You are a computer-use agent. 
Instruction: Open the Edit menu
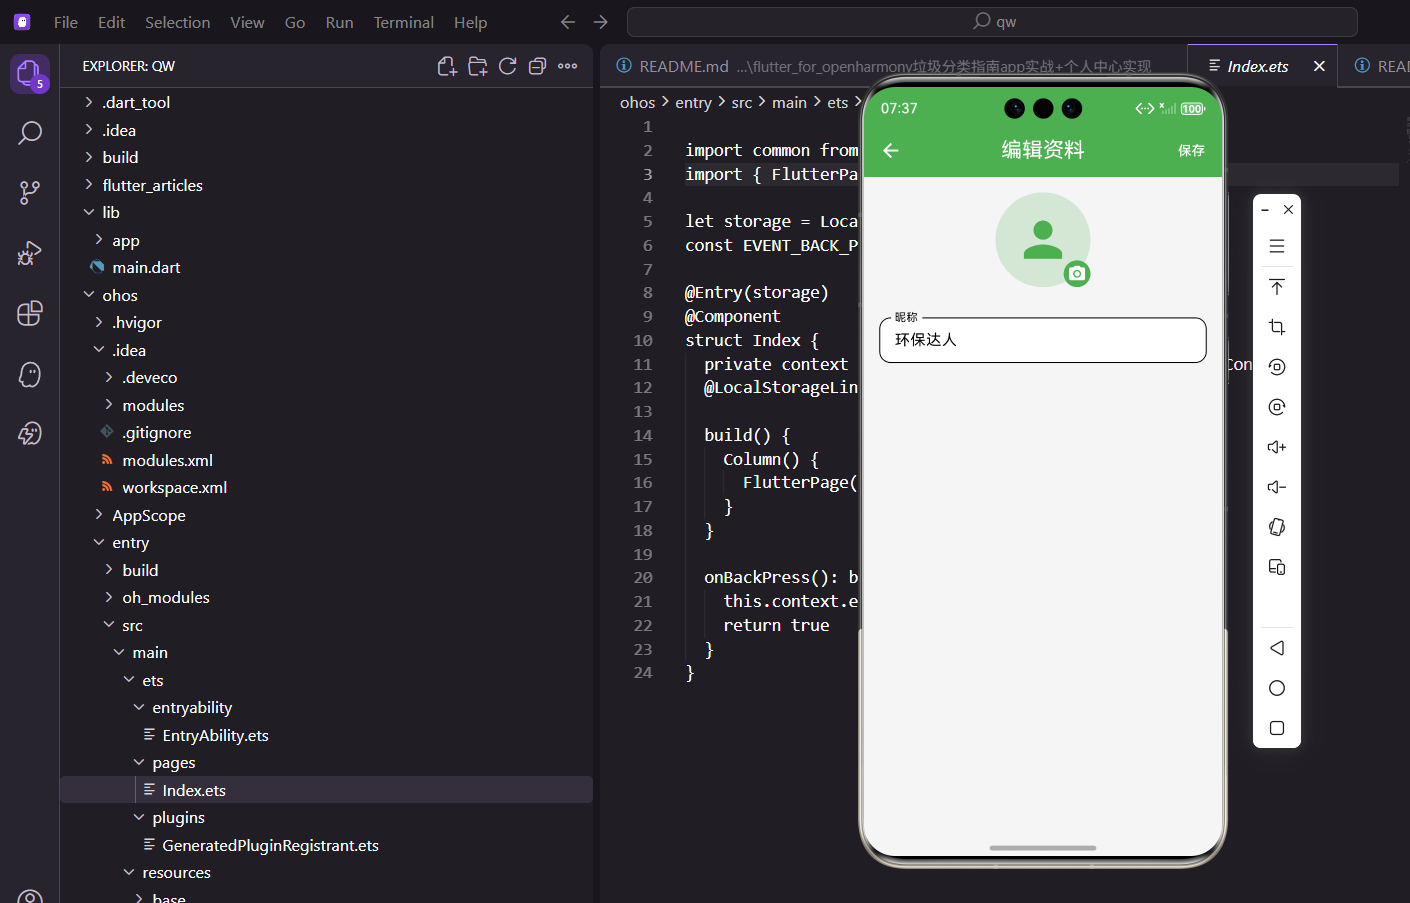111,22
